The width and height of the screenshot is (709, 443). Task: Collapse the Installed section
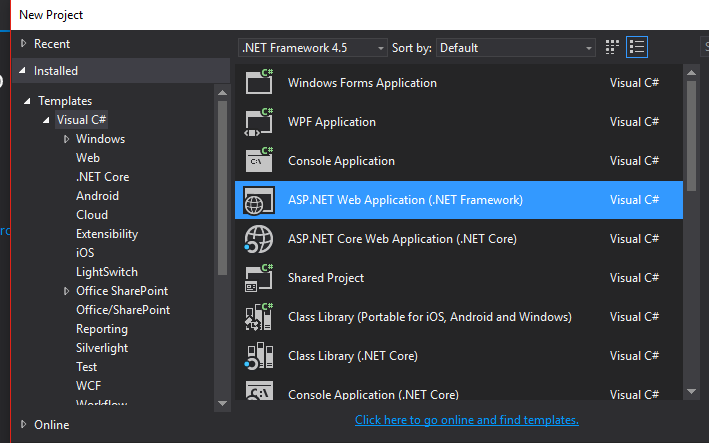(x=23, y=71)
